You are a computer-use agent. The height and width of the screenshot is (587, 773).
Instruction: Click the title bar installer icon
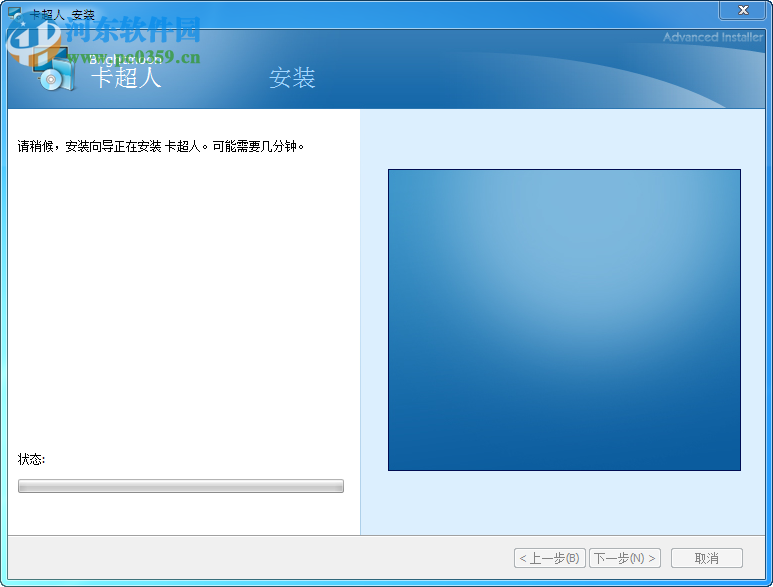pos(16,13)
